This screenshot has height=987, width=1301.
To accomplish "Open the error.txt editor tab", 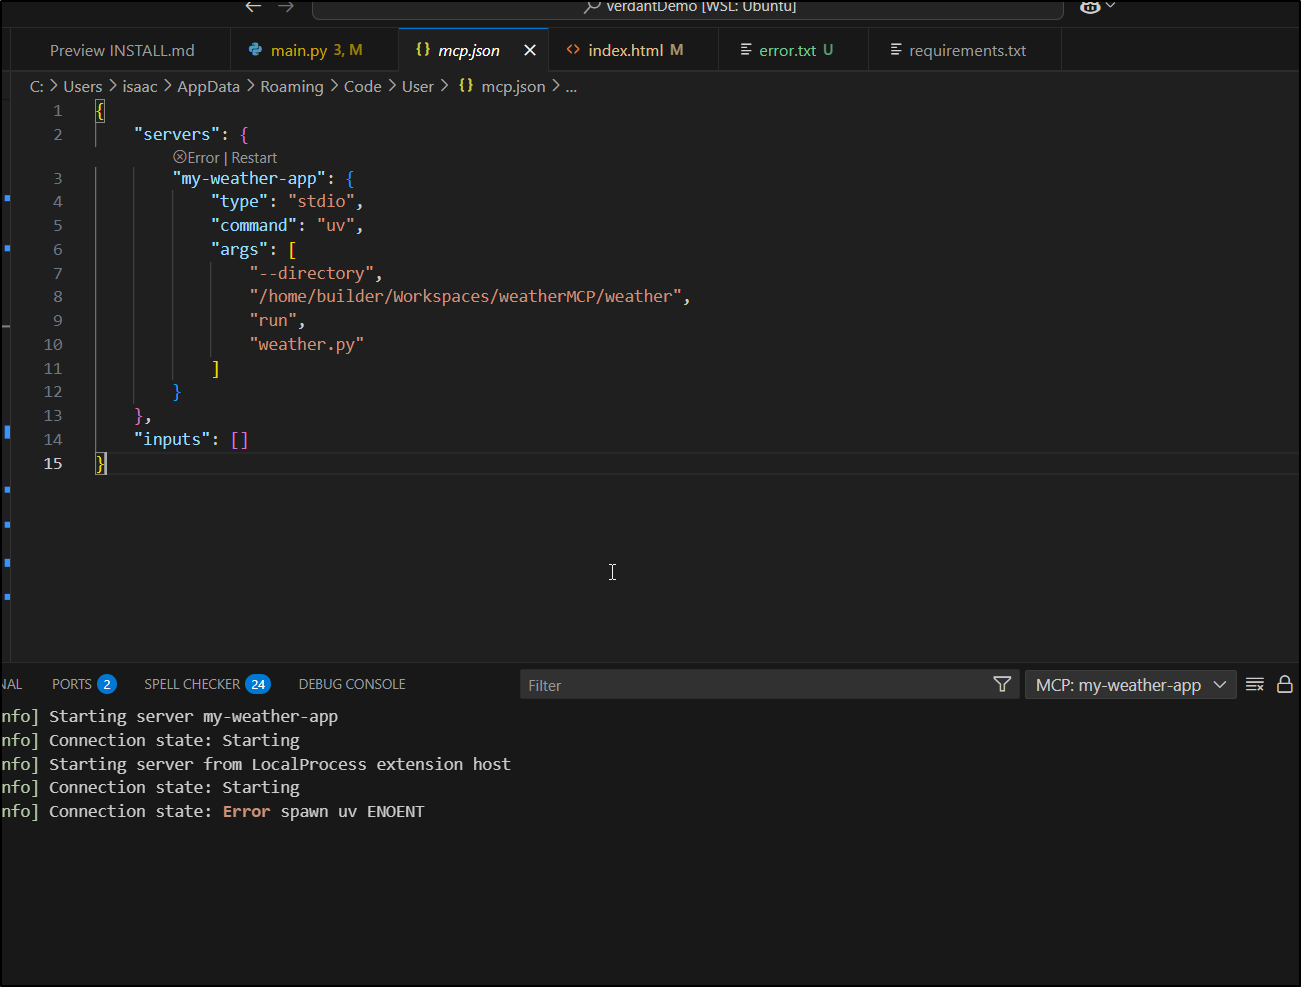I will click(787, 50).
